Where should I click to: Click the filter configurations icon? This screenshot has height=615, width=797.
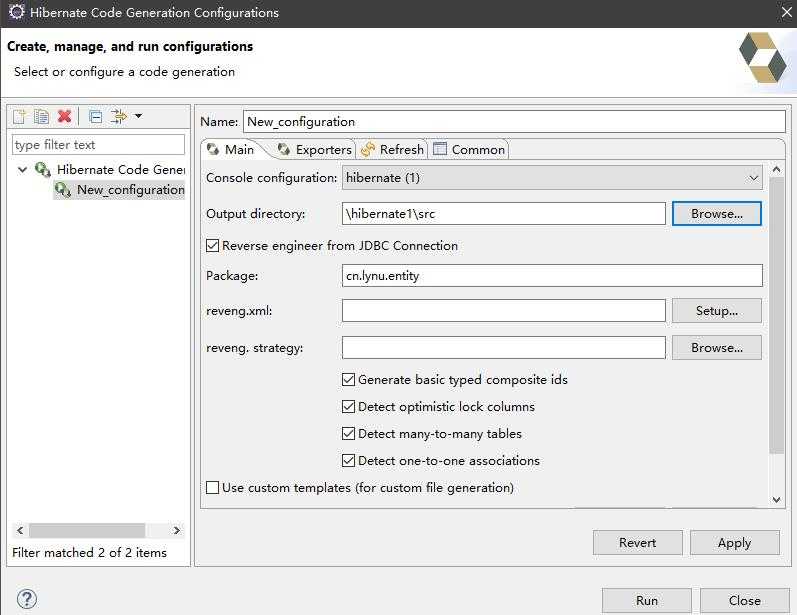pyautogui.click(x=118, y=116)
